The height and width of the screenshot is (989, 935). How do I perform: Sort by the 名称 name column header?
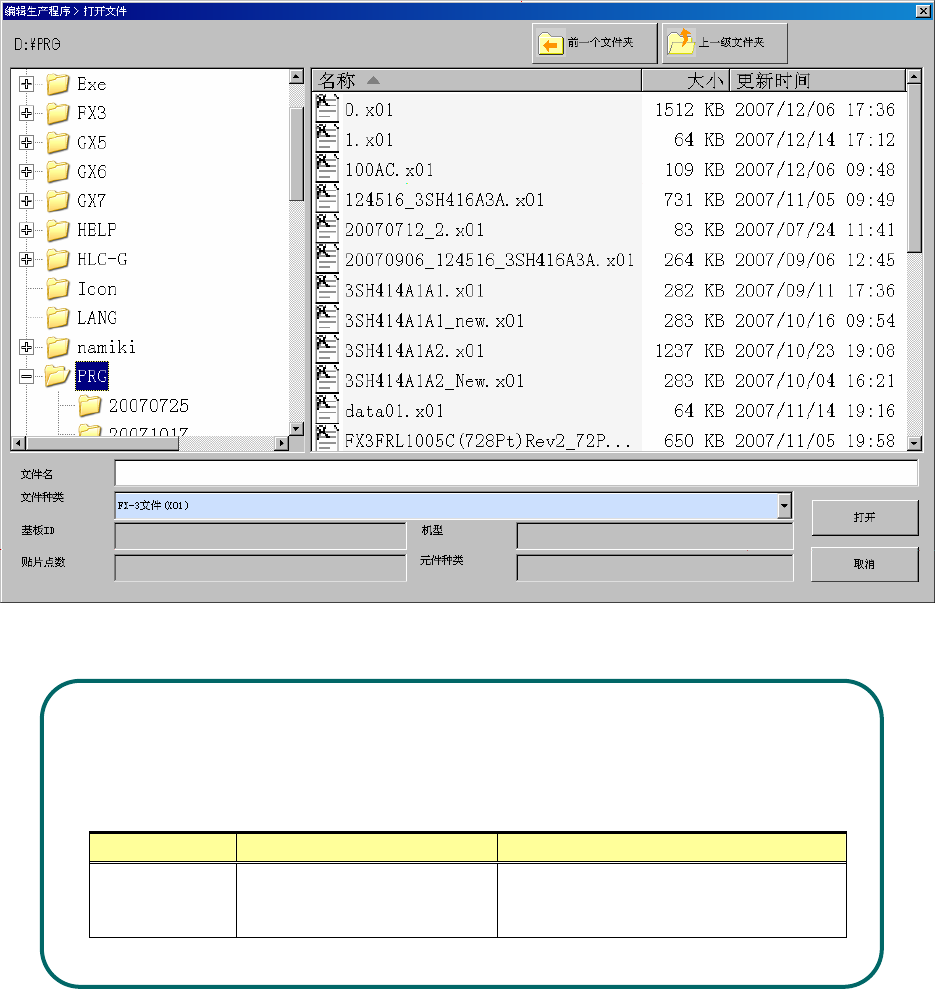pyautogui.click(x=477, y=81)
